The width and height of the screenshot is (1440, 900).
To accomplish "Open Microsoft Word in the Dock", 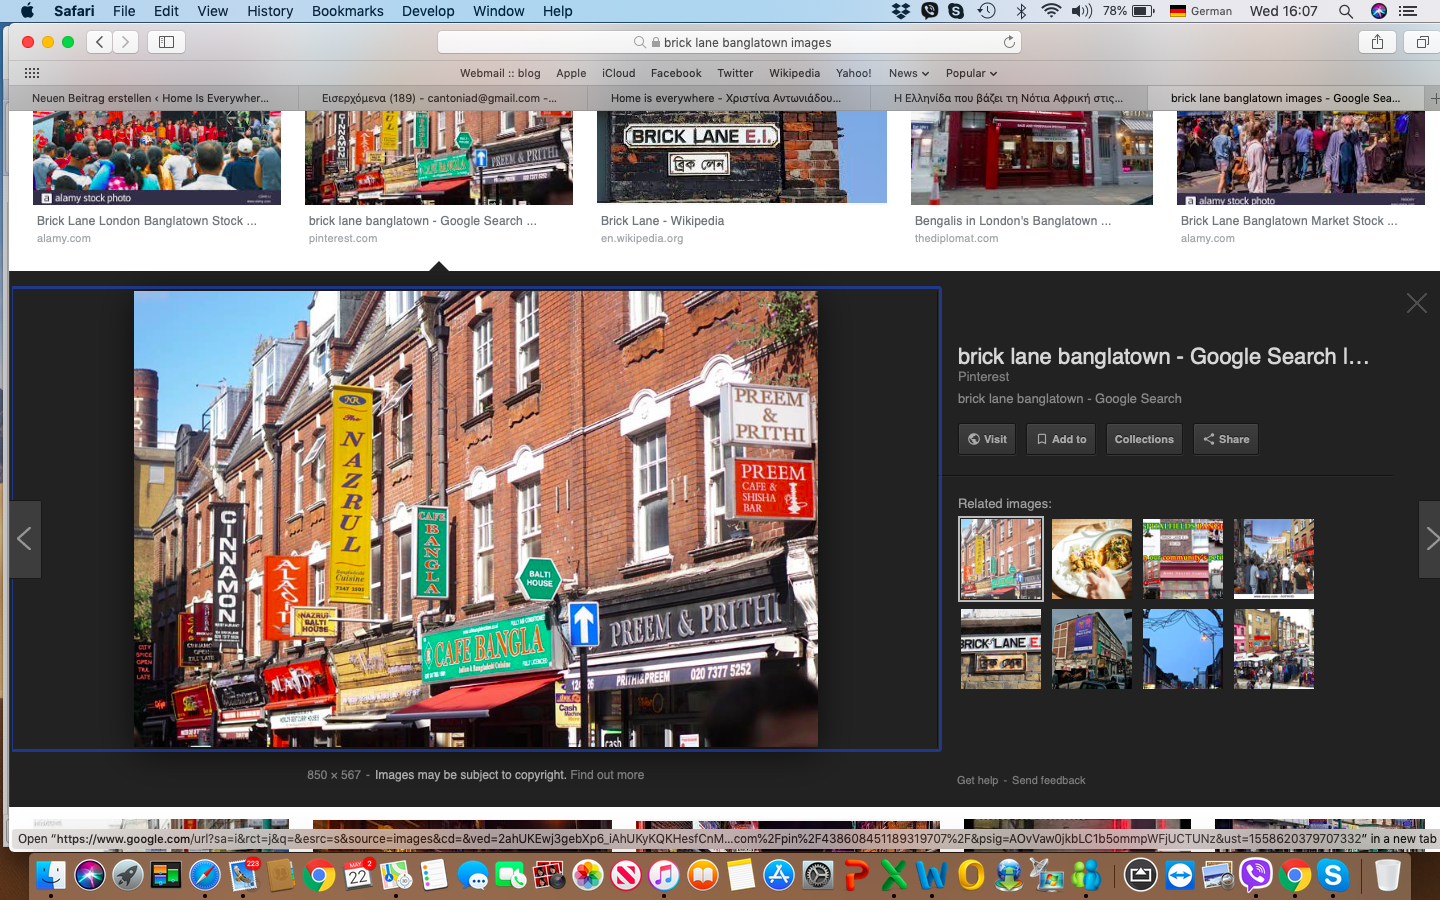I will pos(932,876).
